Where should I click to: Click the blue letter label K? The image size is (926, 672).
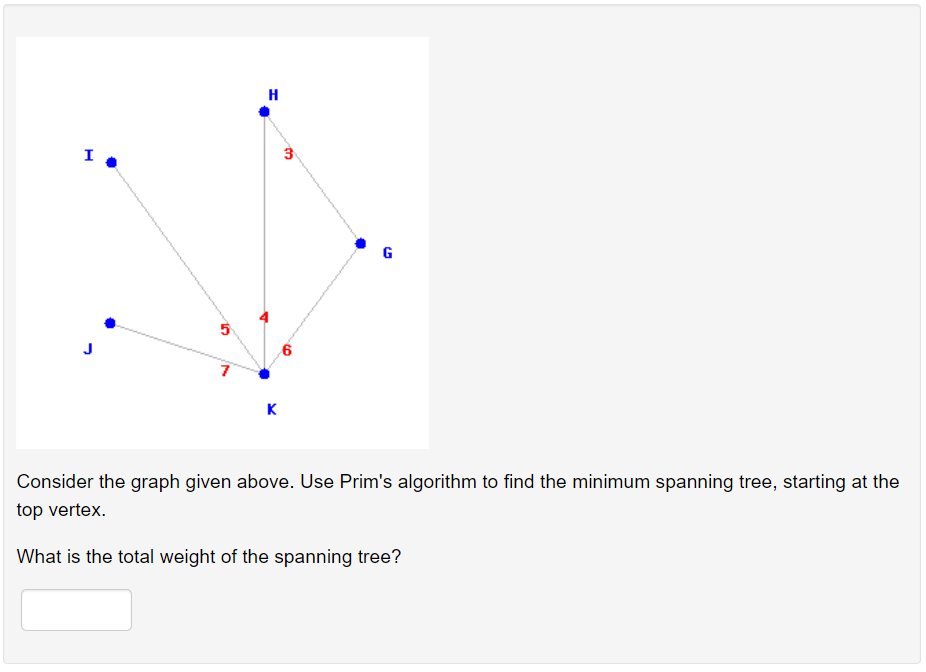270,408
